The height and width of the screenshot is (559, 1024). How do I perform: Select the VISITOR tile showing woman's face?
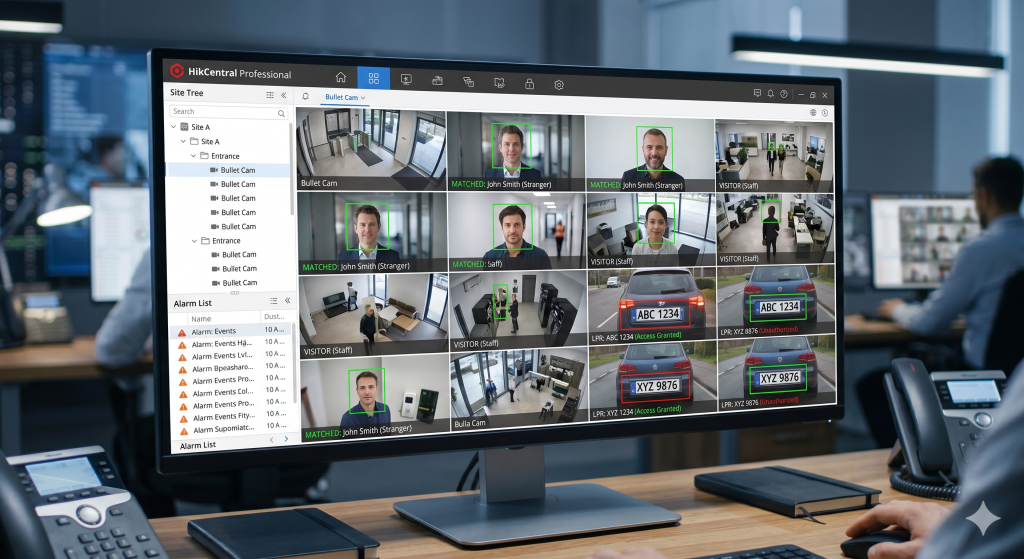tap(652, 230)
